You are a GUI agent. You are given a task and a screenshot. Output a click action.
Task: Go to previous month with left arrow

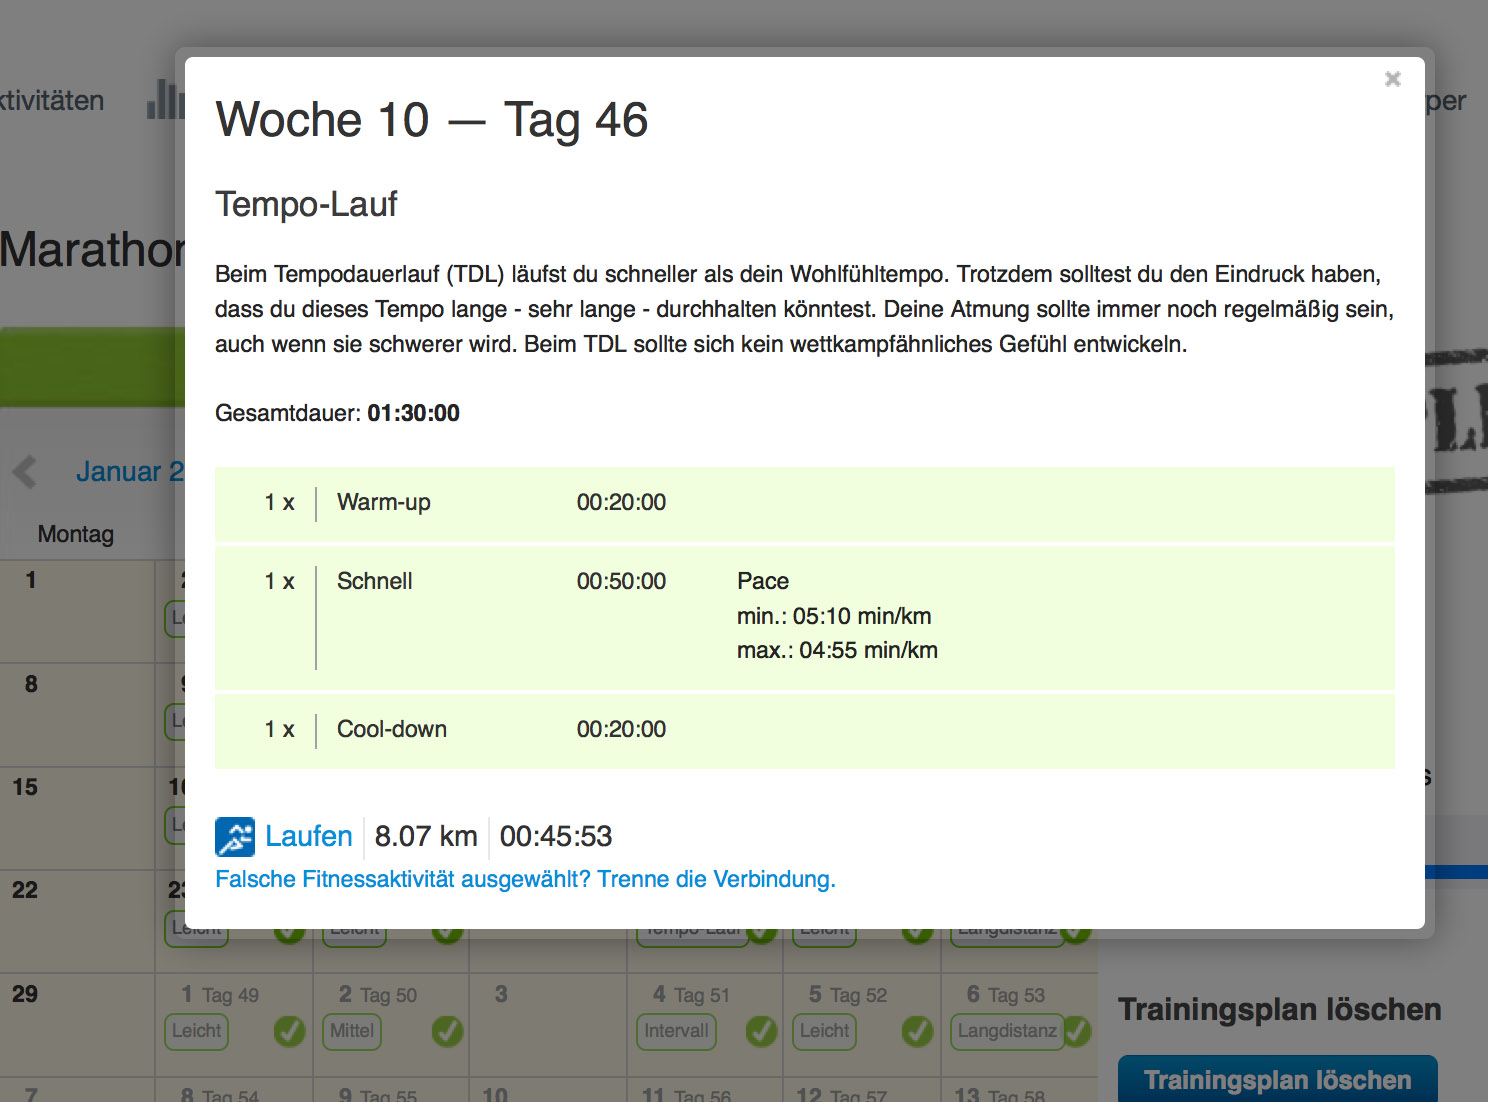26,471
